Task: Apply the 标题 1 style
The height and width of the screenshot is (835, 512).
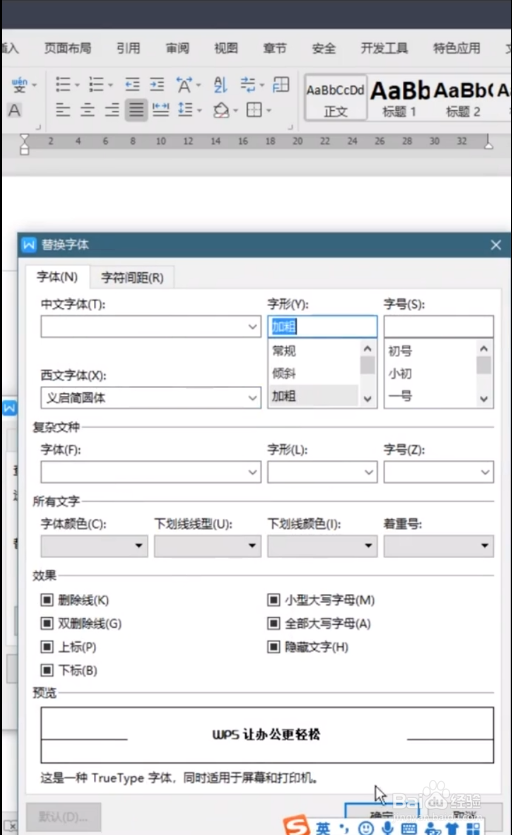Action: (x=400, y=98)
